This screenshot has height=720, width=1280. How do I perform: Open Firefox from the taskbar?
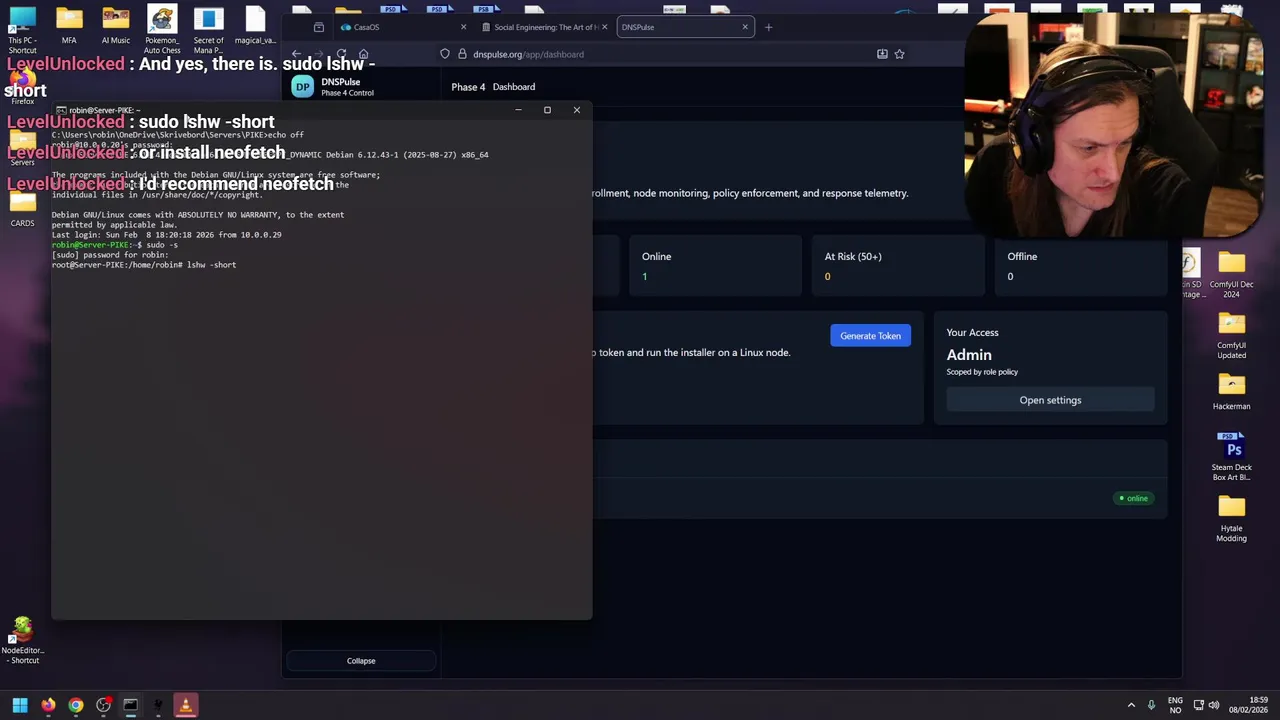[x=48, y=705]
